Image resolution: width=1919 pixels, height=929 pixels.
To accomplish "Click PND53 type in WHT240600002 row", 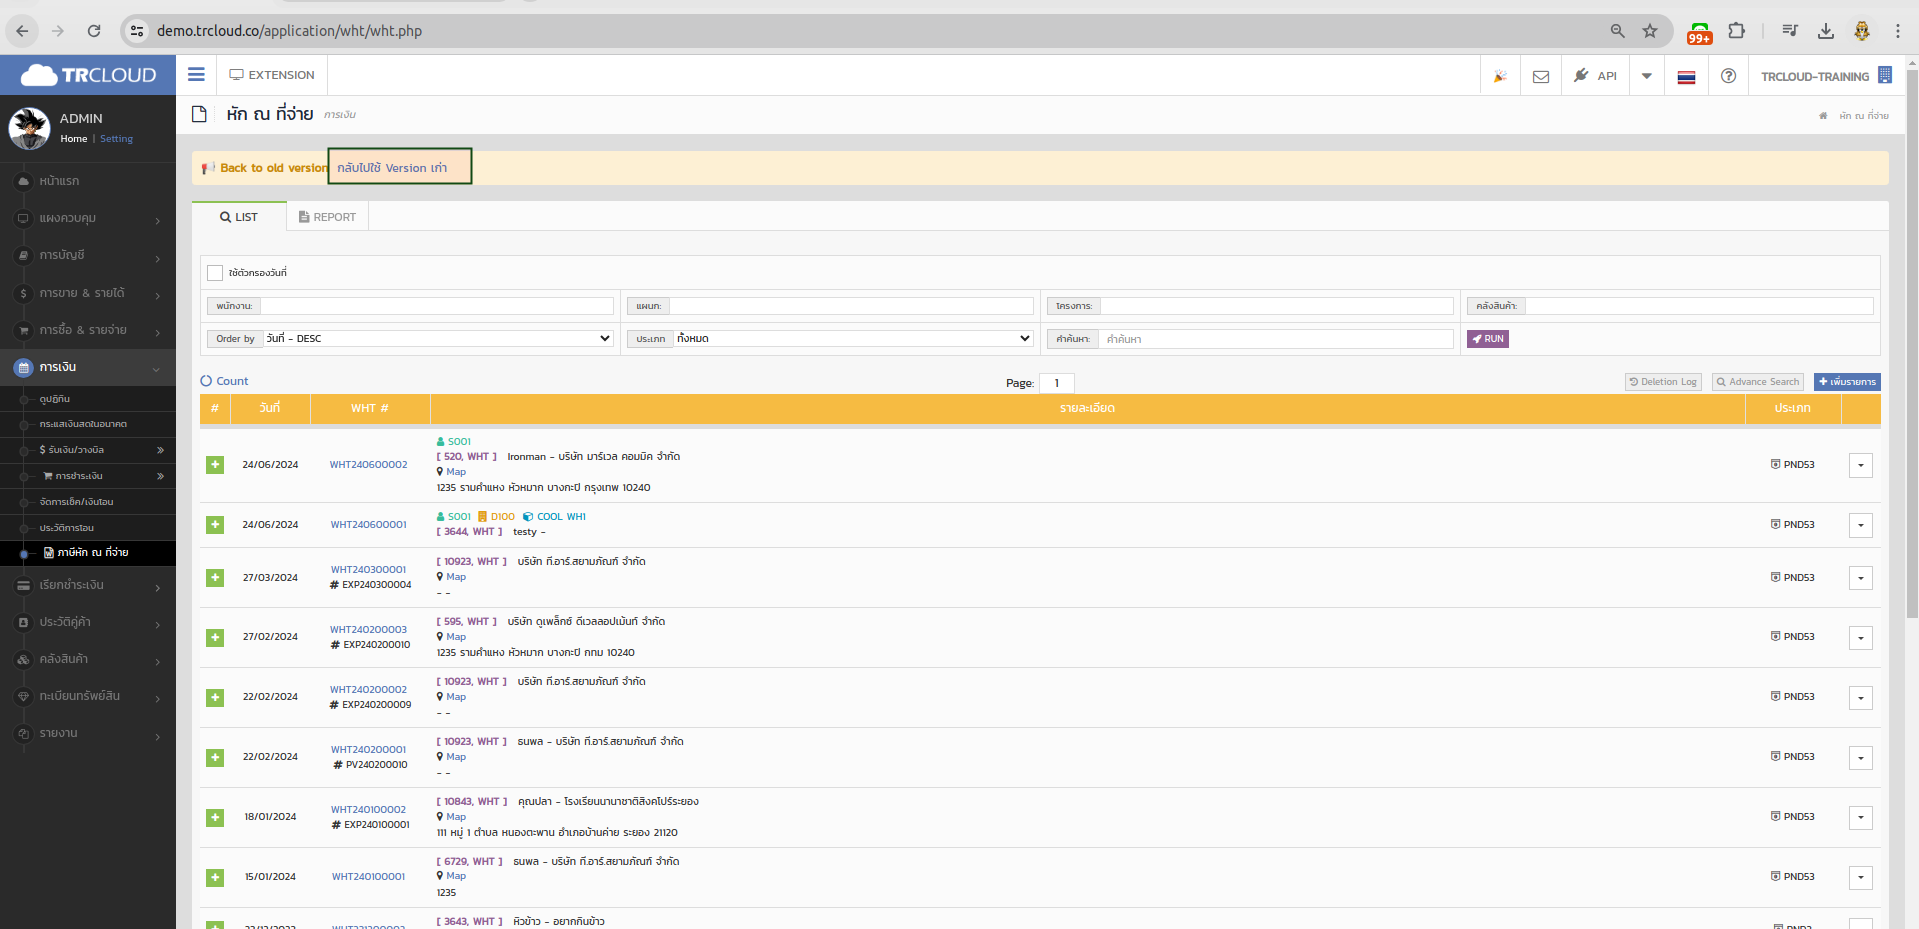I will tap(1792, 465).
